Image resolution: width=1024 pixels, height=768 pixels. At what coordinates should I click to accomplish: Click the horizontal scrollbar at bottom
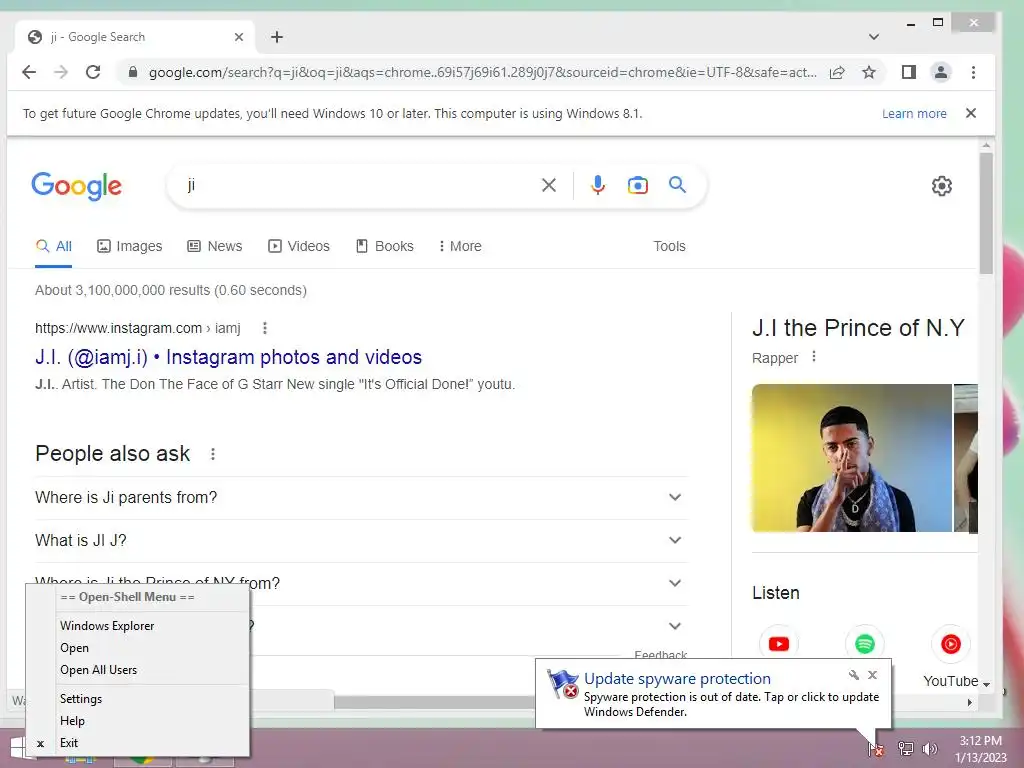[x=434, y=701]
